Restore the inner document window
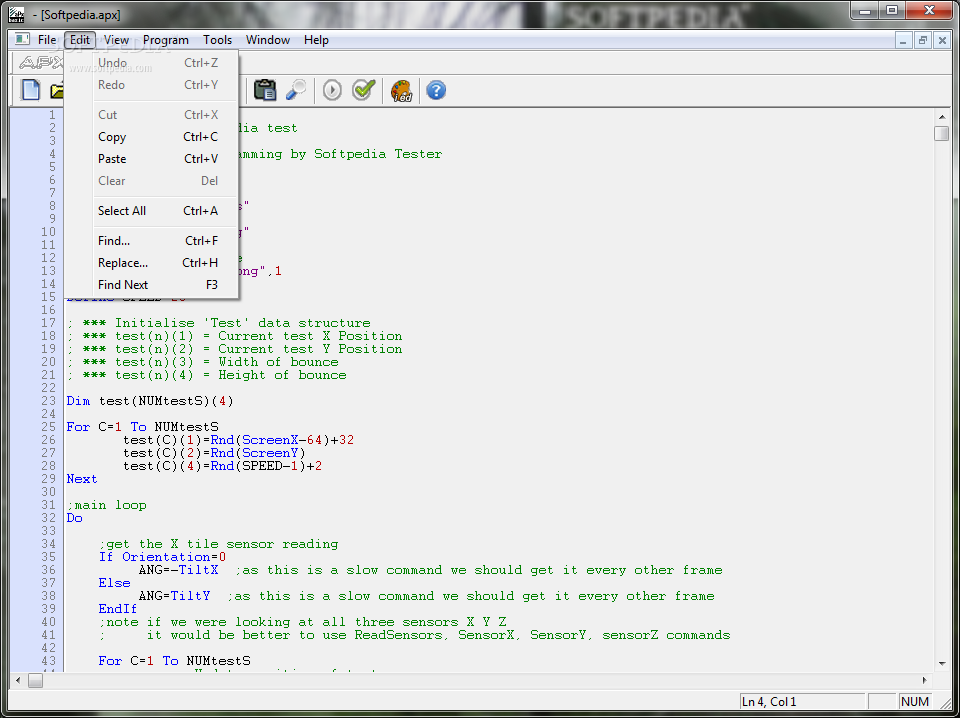960x718 pixels. coord(923,40)
